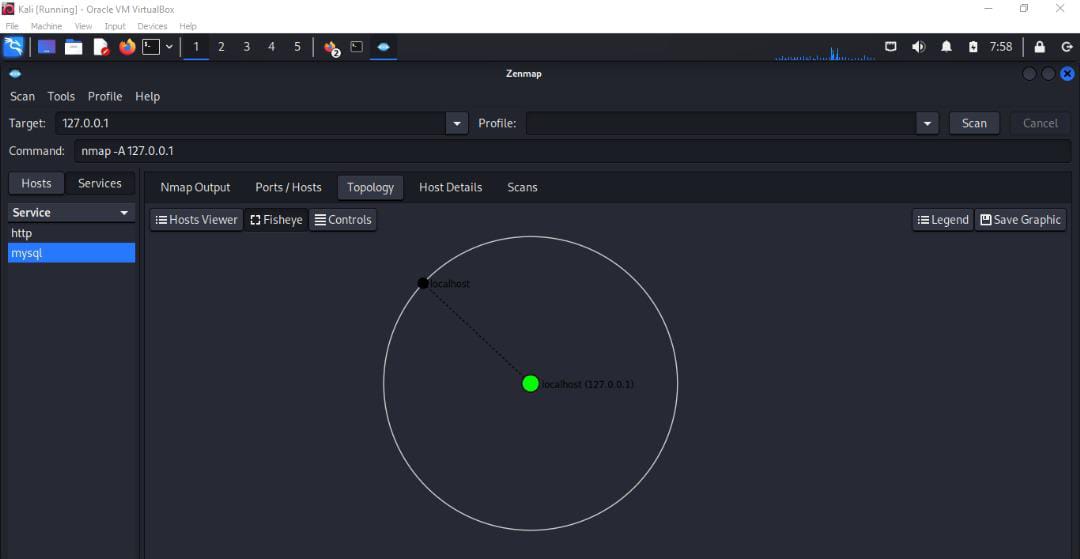
Task: Launch Firefox from the panel
Action: click(x=127, y=47)
